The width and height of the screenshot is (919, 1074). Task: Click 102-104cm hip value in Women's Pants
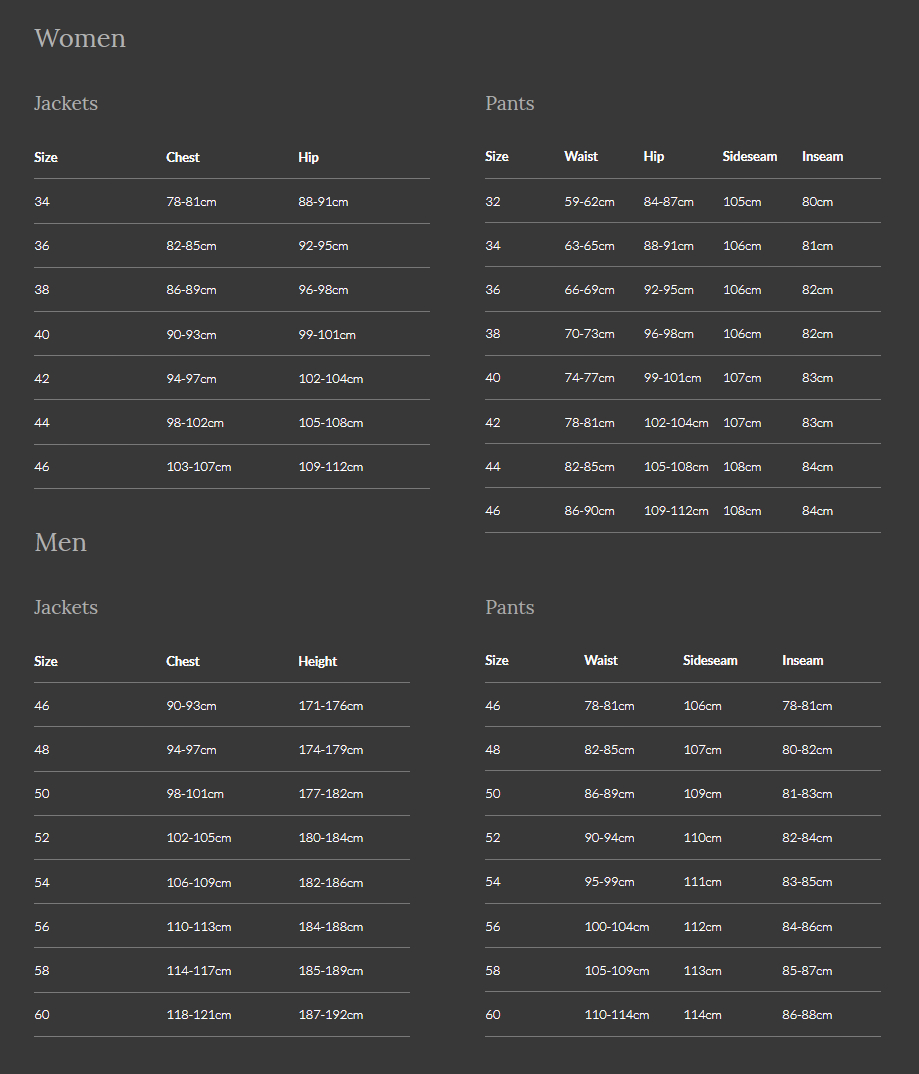(676, 423)
